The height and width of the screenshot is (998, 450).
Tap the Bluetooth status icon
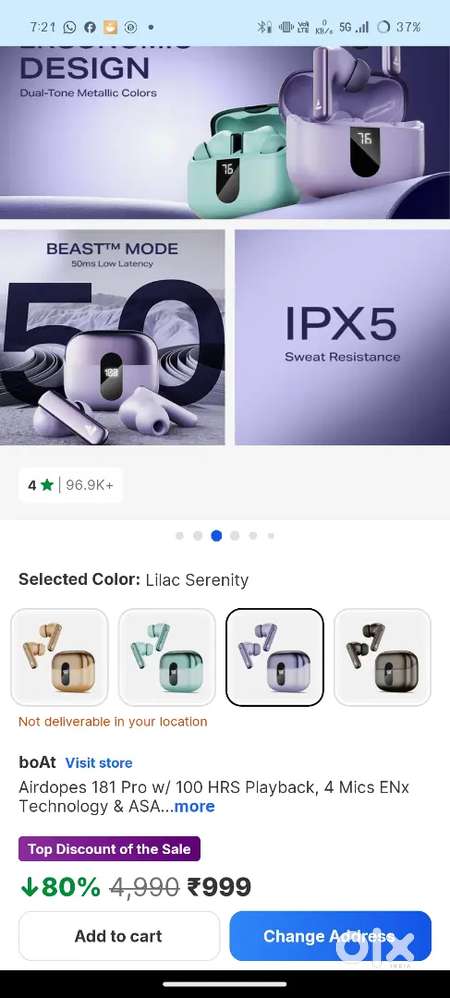pos(264,27)
